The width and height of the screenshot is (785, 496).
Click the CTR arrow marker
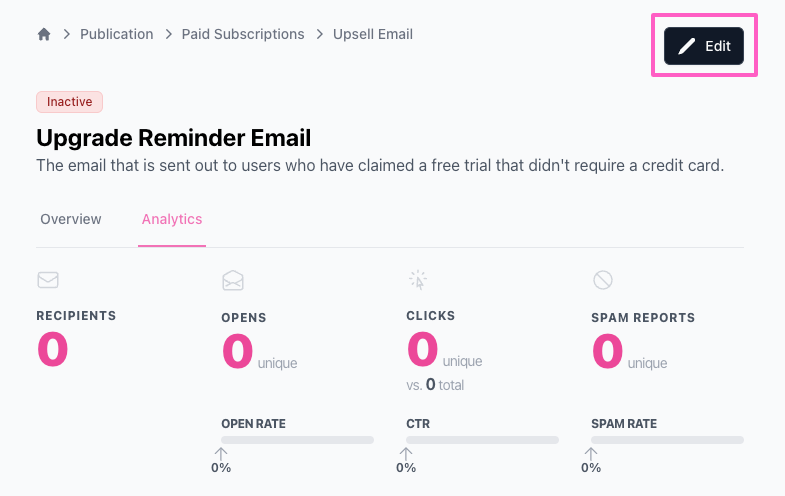pyautogui.click(x=406, y=455)
